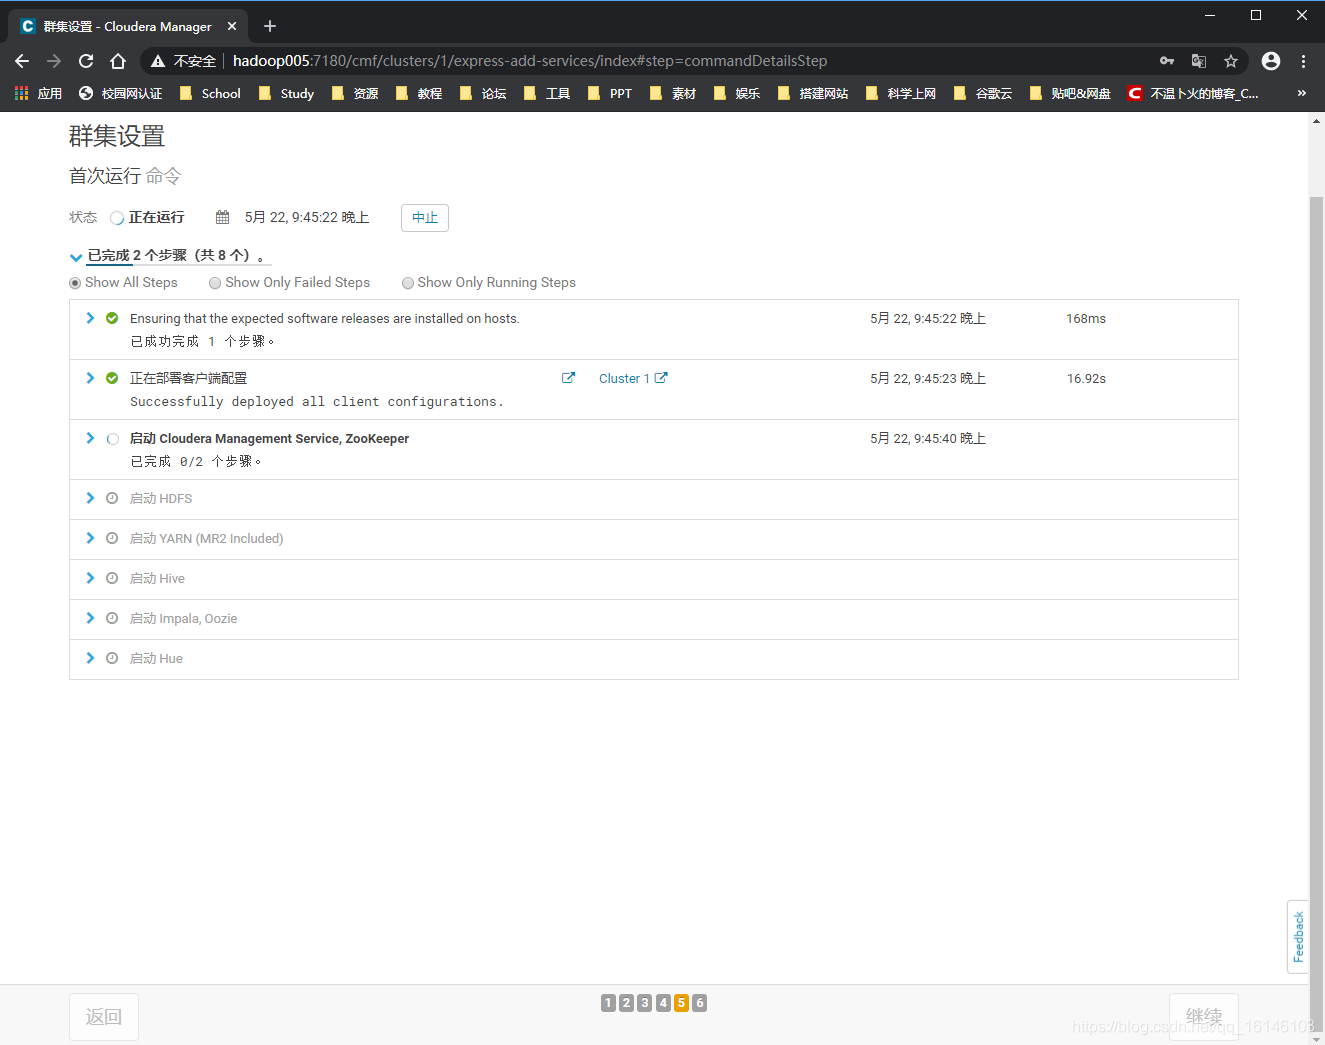Expand the 启动 Hive step
Viewport: 1325px width, 1045px height.
pyautogui.click(x=90, y=578)
